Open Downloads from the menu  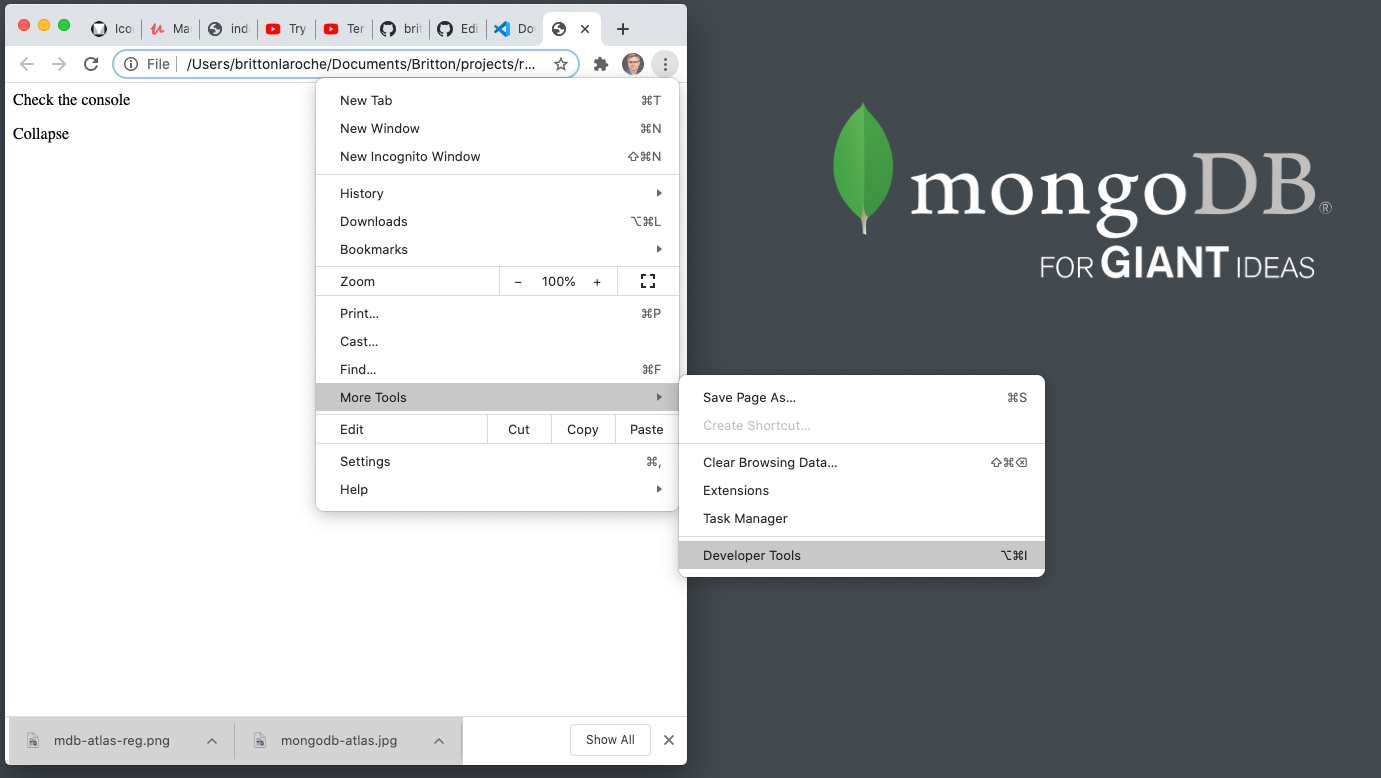click(497, 221)
